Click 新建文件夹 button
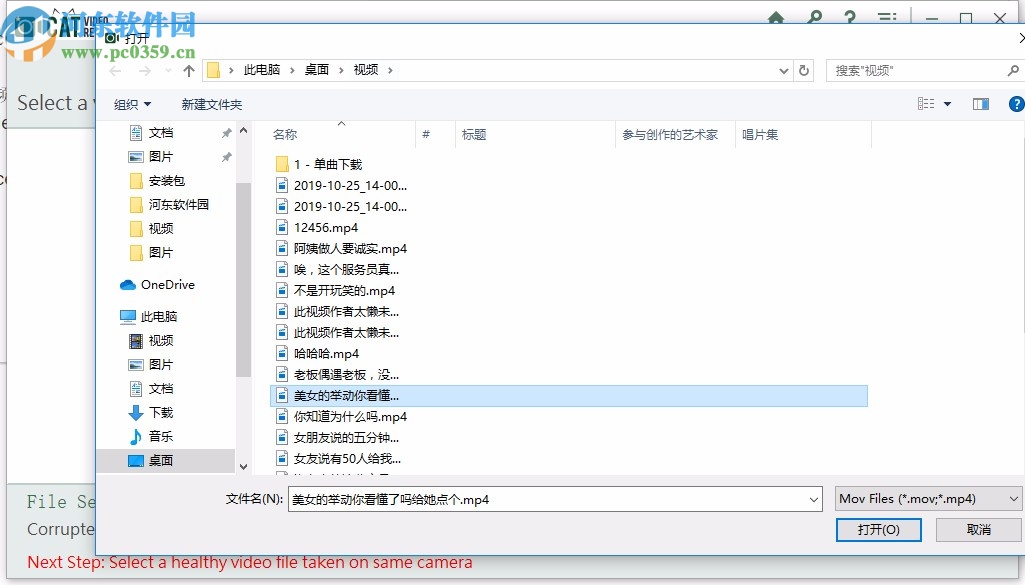The width and height of the screenshot is (1025, 585). 212,105
